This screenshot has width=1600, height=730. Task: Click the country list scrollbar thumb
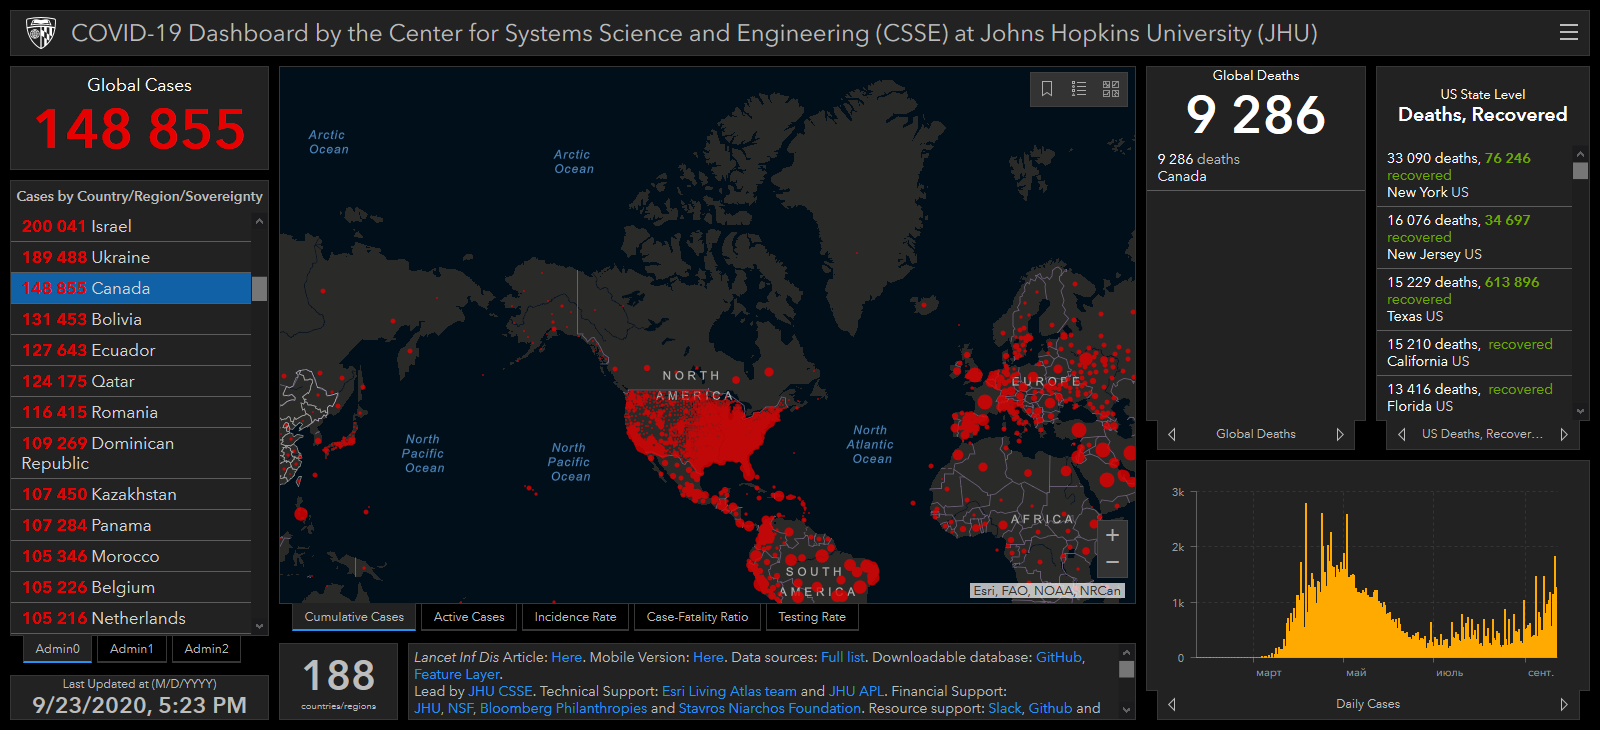tap(259, 289)
